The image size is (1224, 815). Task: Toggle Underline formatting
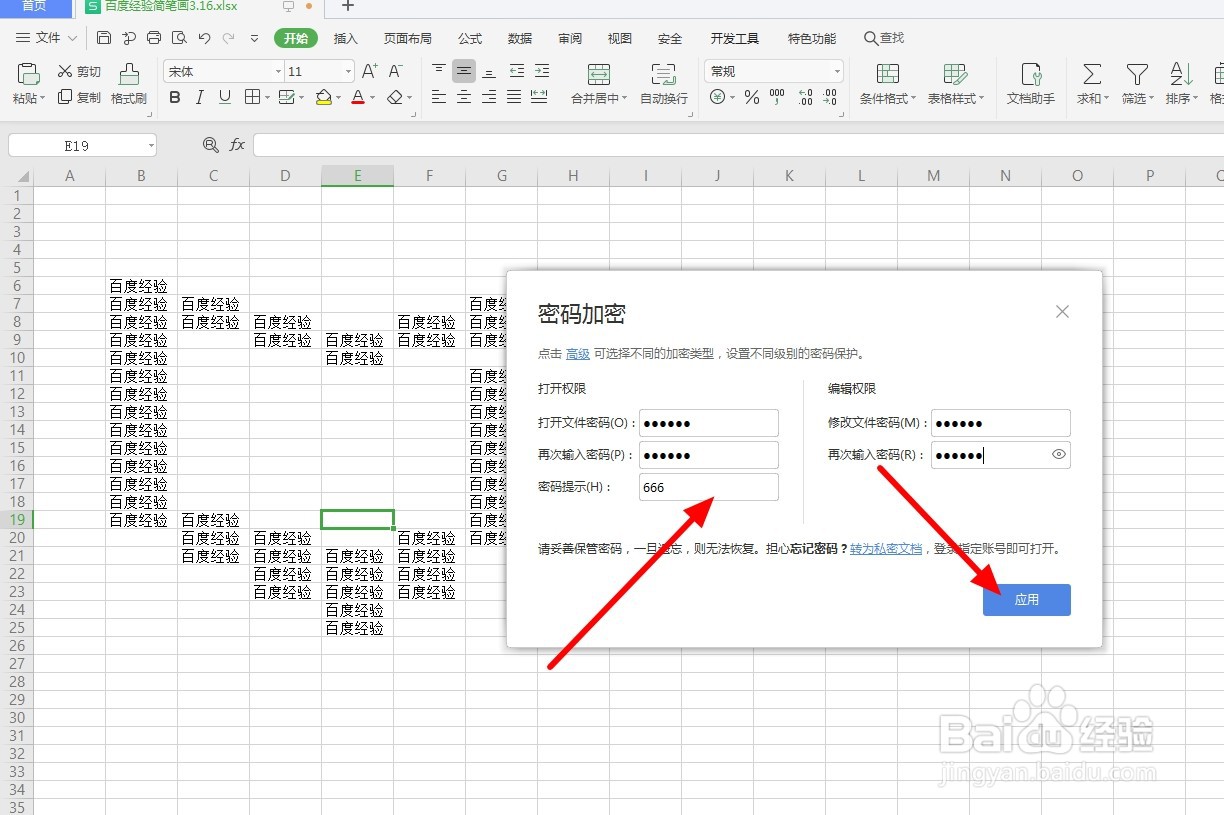[x=225, y=97]
